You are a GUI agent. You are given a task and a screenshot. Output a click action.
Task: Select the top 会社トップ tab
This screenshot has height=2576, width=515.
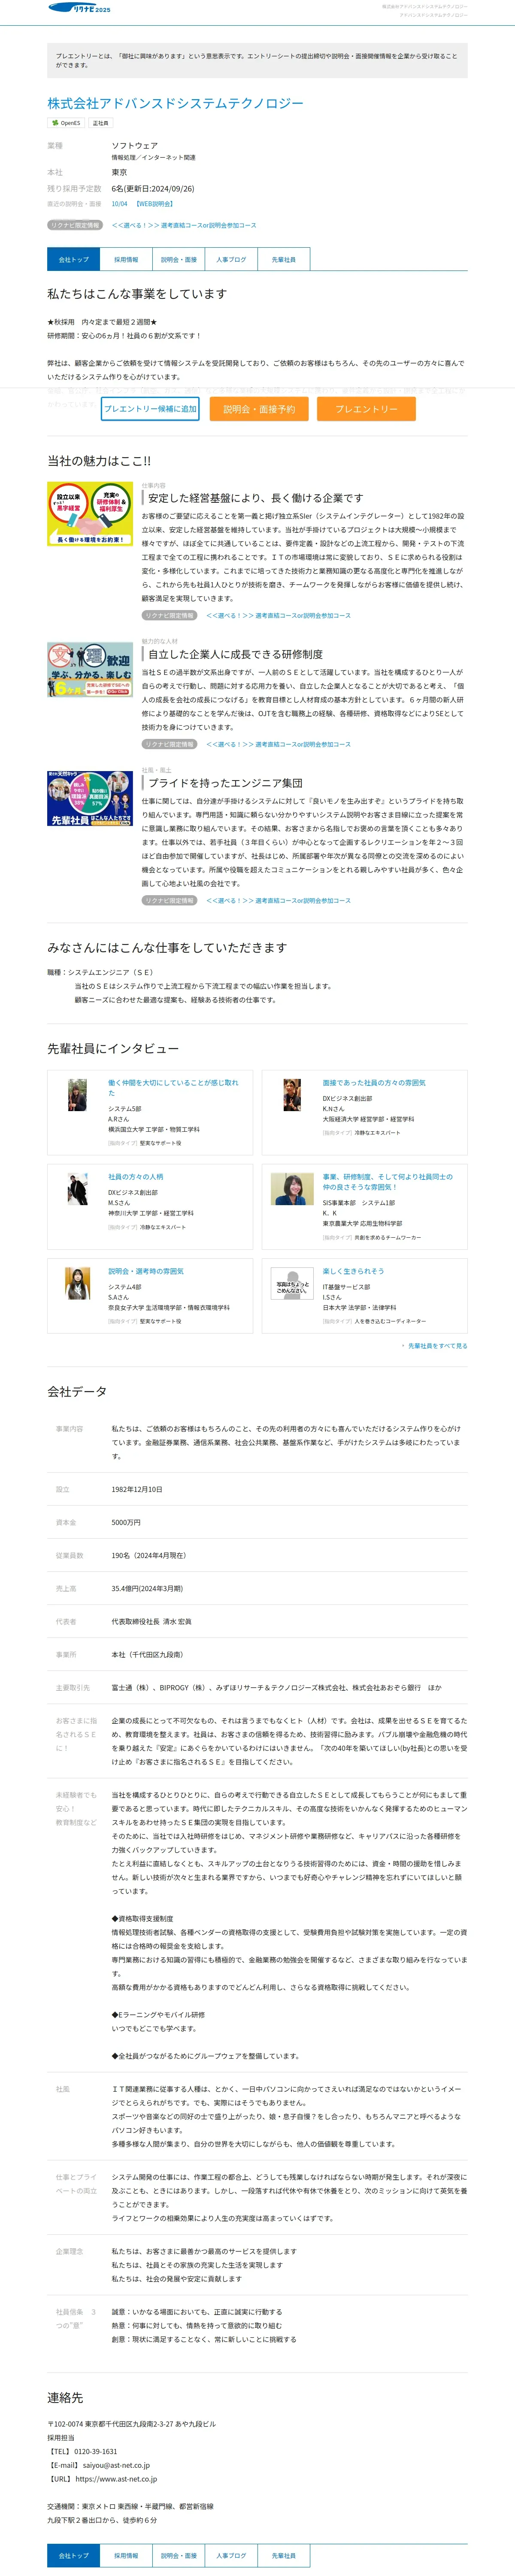pyautogui.click(x=73, y=259)
